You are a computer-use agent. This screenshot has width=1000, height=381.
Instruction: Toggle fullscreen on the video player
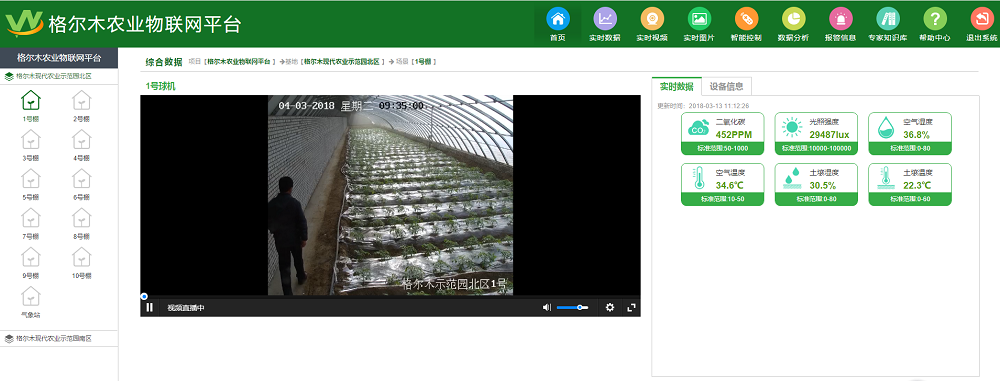(631, 308)
